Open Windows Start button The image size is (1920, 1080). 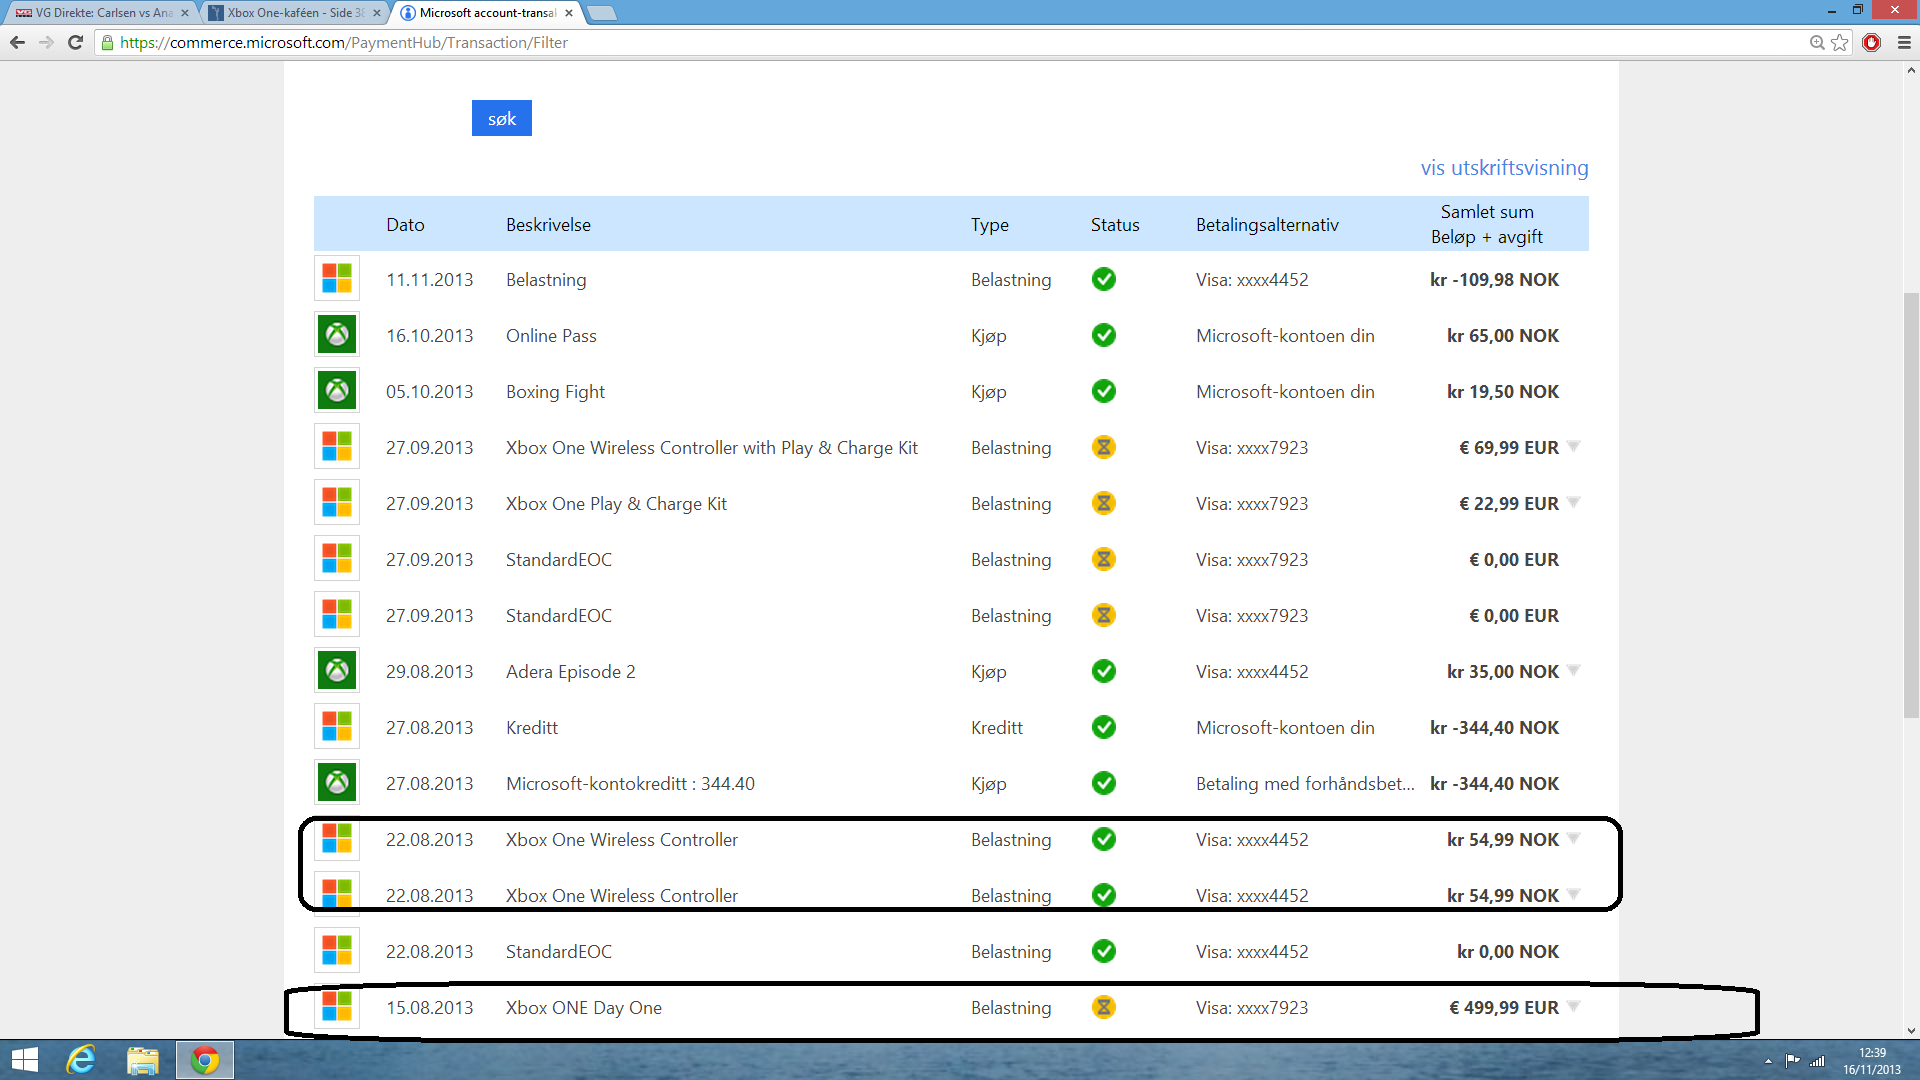pos(24,1060)
